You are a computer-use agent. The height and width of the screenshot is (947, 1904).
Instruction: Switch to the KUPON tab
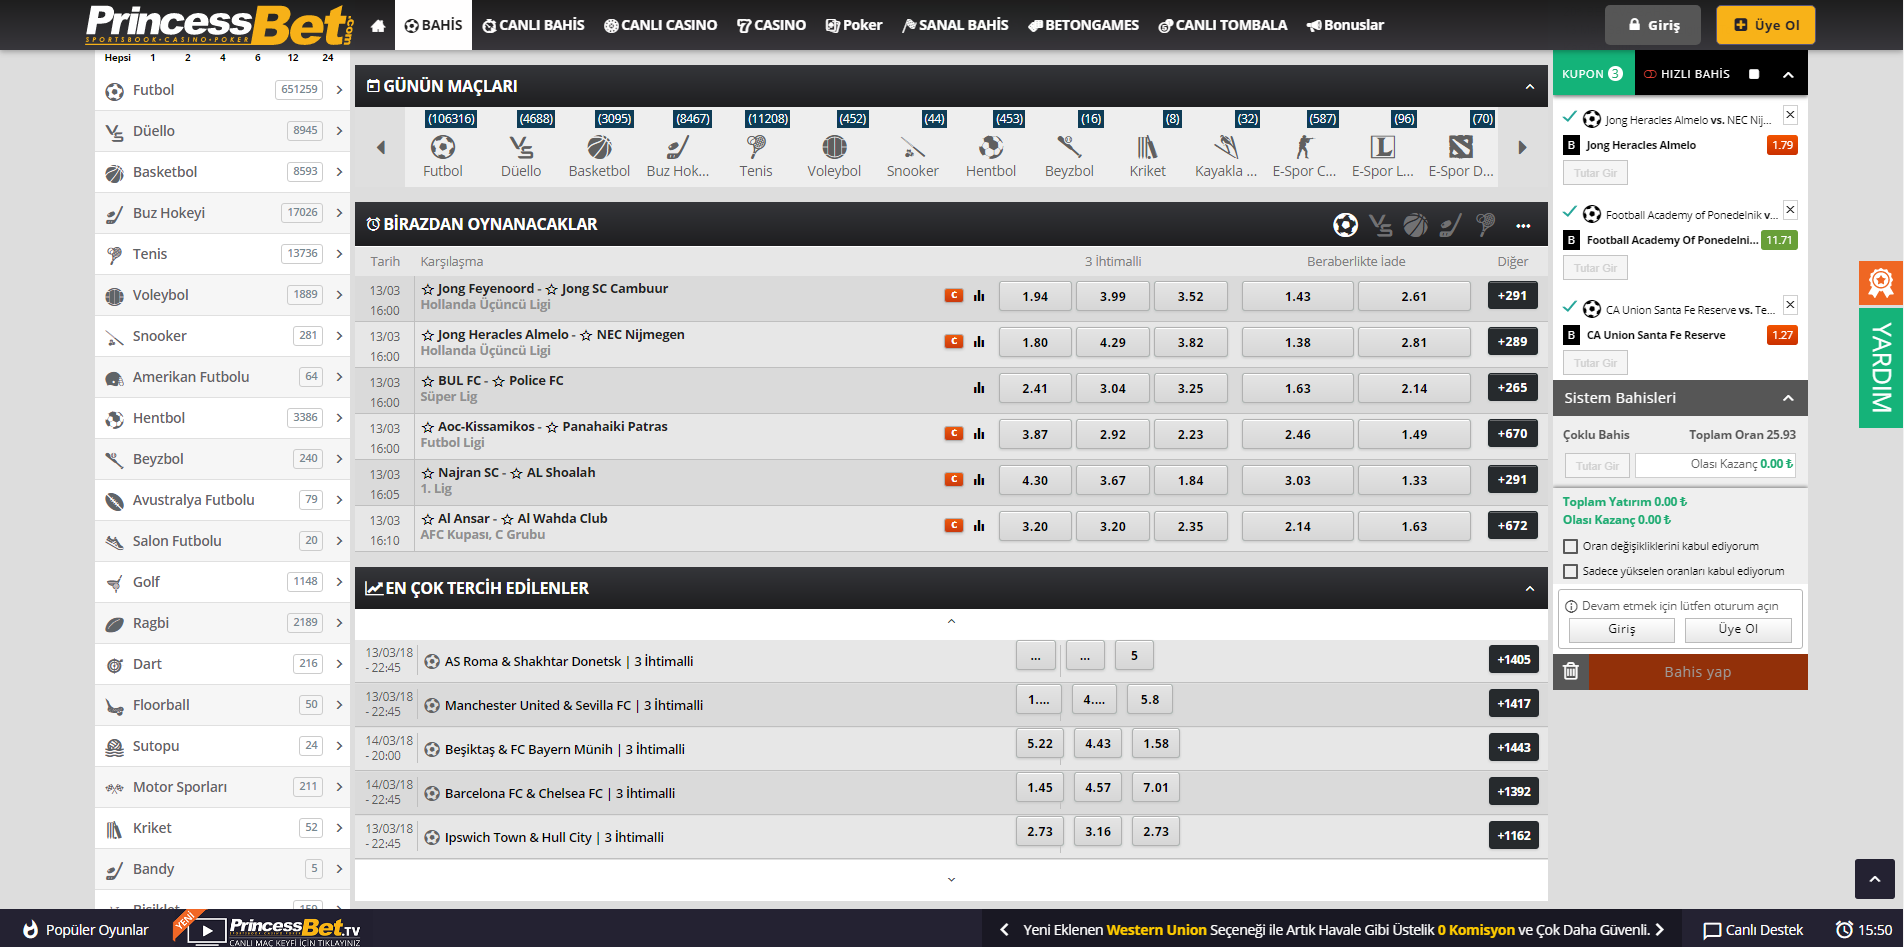[x=1592, y=74]
